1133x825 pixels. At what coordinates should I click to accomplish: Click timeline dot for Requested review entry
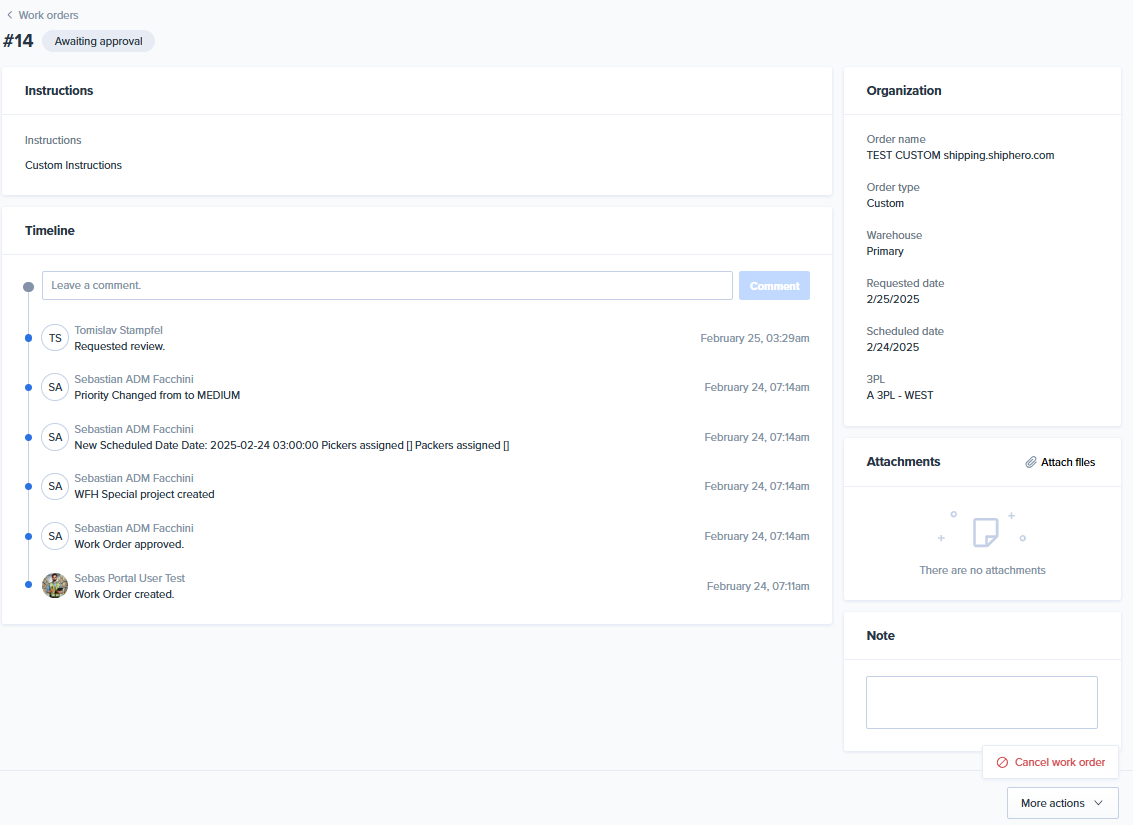tap(28, 338)
